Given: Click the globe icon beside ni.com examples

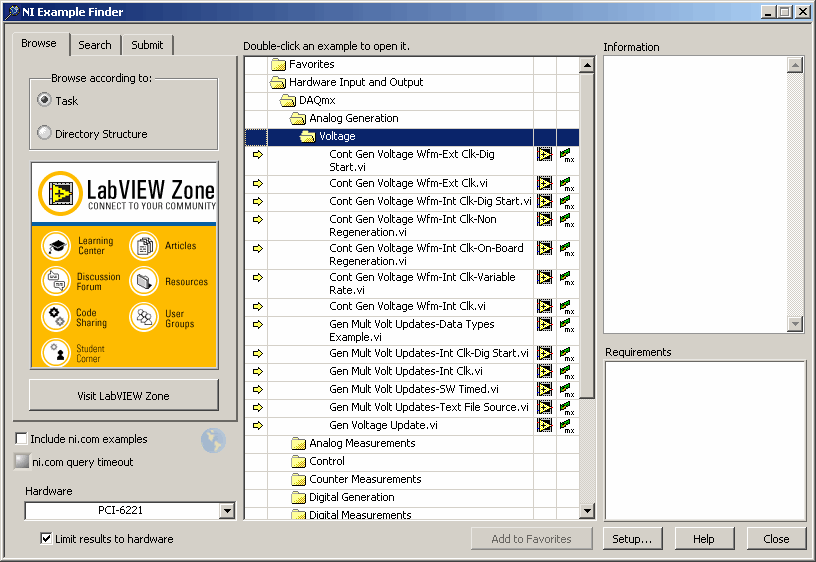Looking at the screenshot, I should tap(213, 441).
